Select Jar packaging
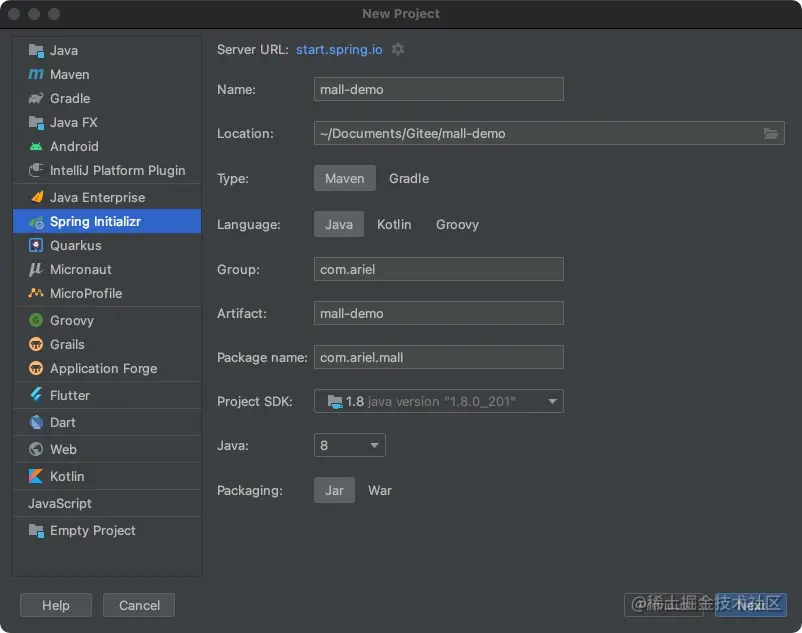Image resolution: width=802 pixels, height=633 pixels. 335,490
